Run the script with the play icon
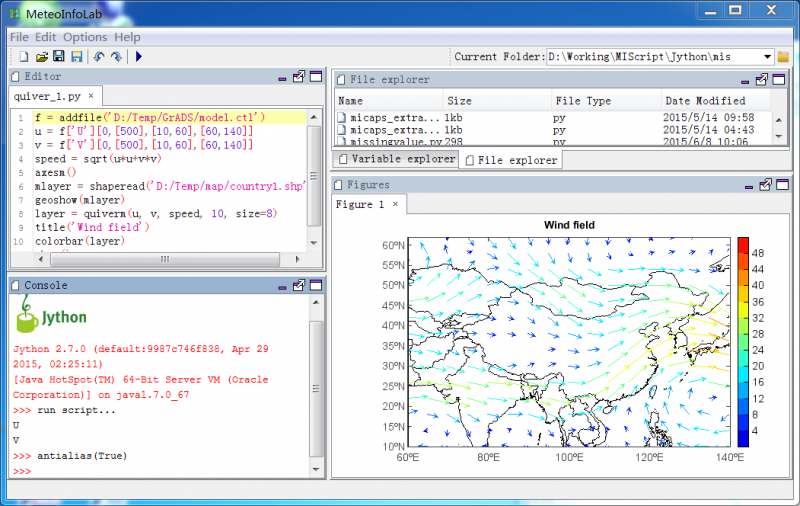Viewport: 800px width, 506px height. tap(139, 57)
